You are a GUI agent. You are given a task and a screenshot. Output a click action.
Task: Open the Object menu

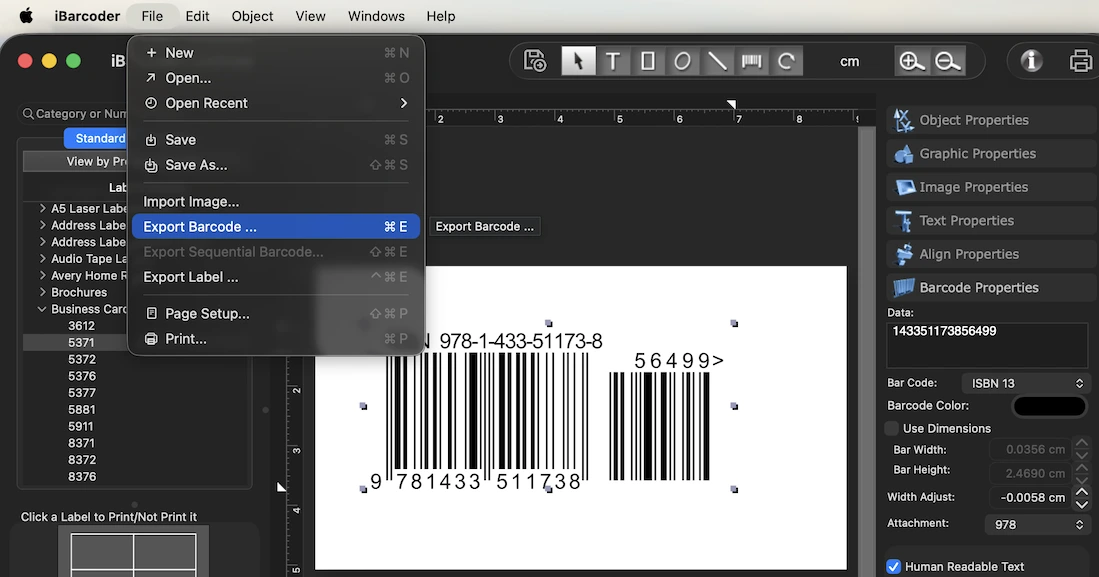252,15
